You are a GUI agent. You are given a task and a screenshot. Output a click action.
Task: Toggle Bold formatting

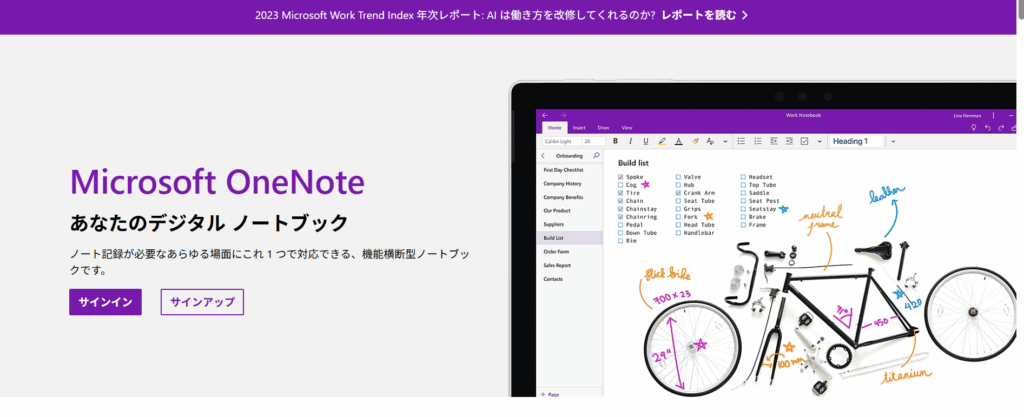click(615, 141)
